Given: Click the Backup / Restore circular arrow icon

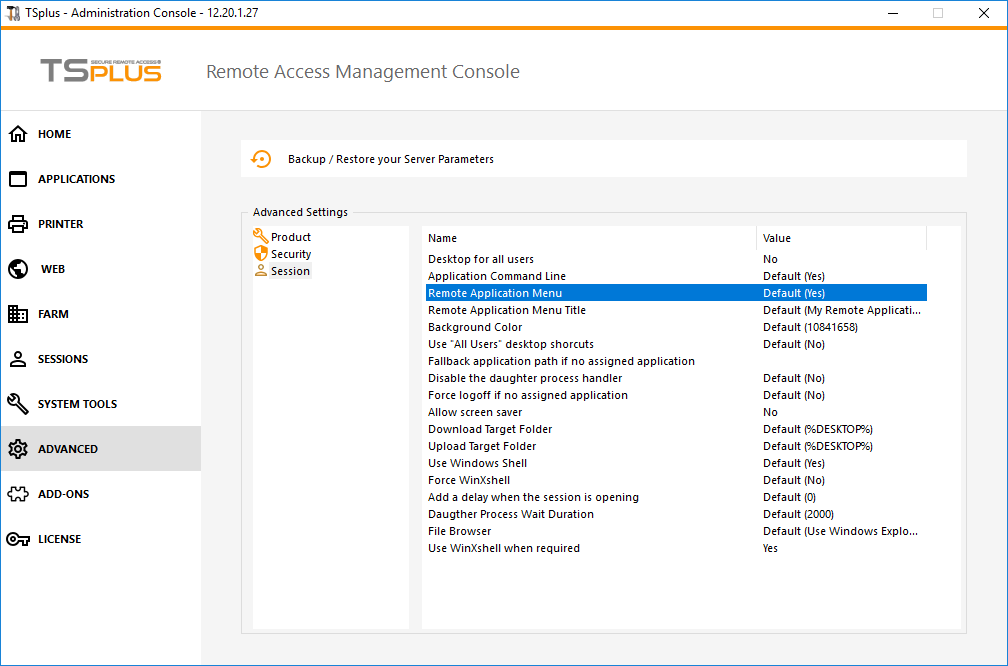Looking at the screenshot, I should (261, 159).
